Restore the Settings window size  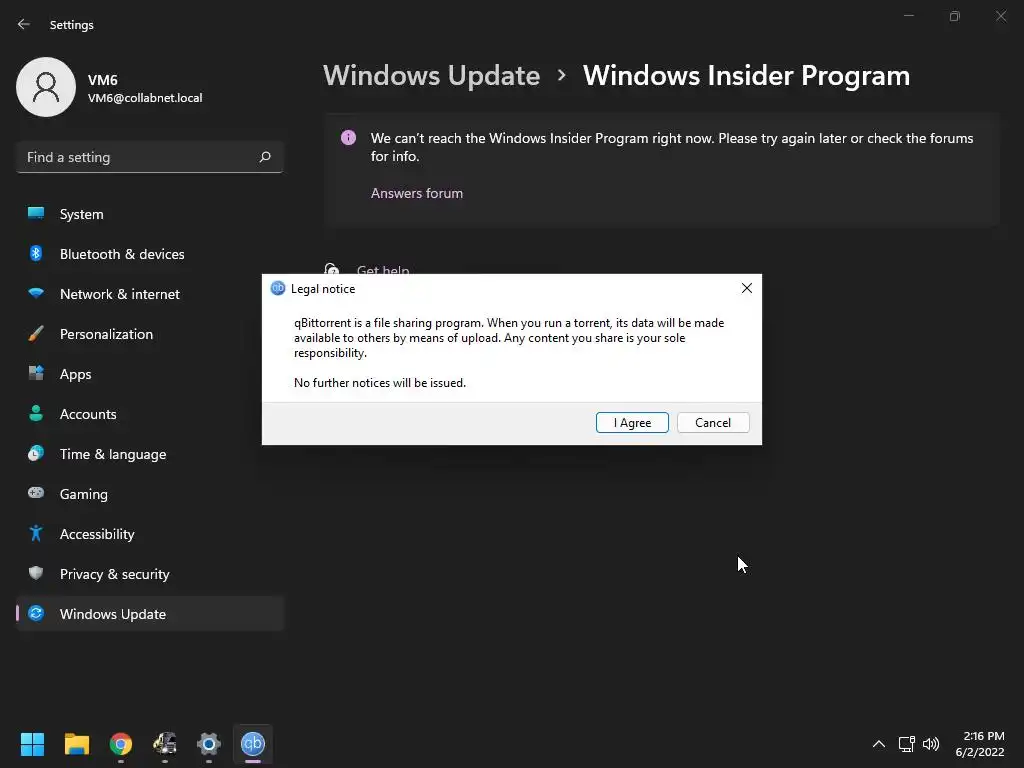[955, 16]
